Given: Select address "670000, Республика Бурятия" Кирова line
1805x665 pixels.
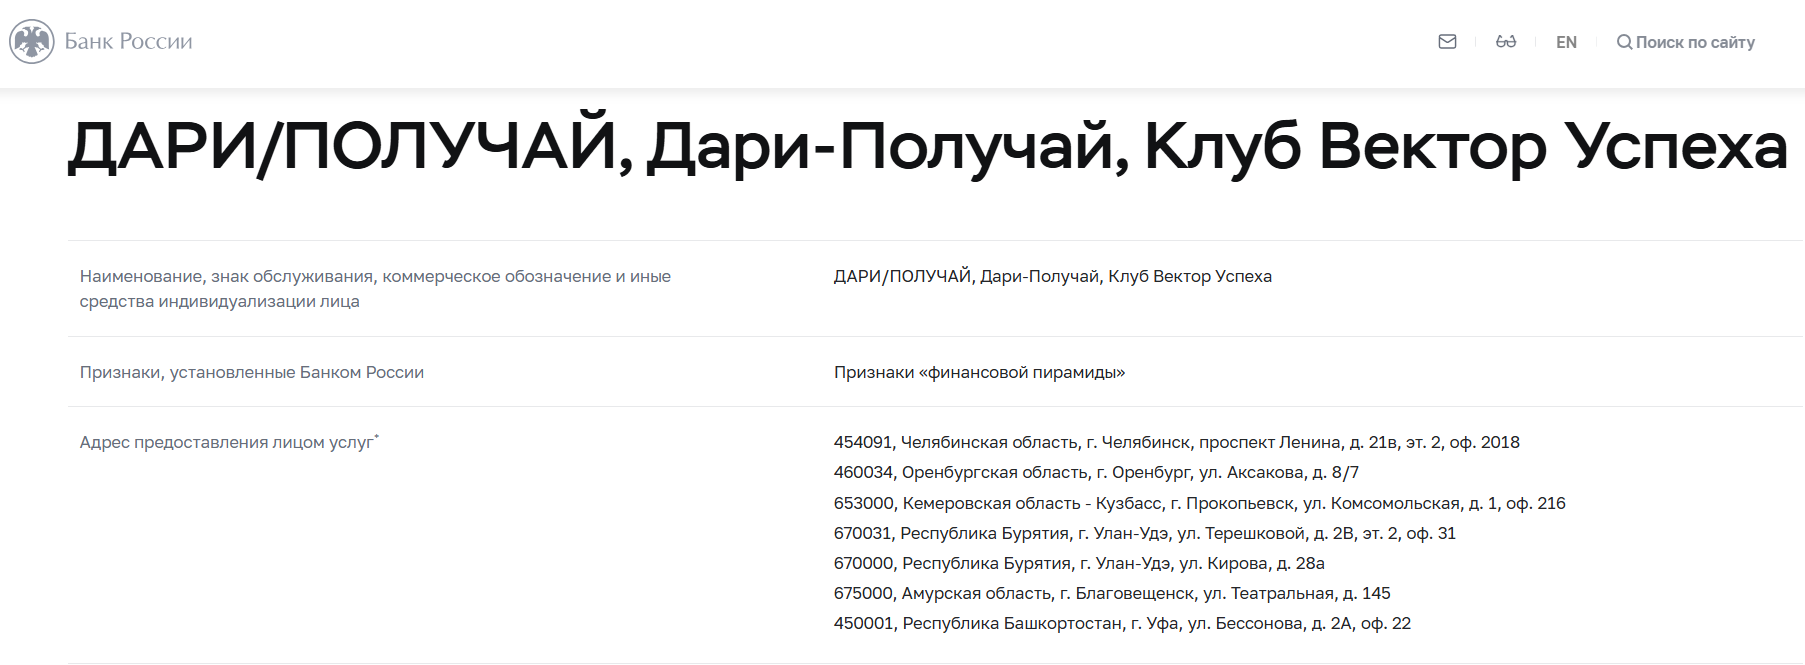Looking at the screenshot, I should (x=1079, y=563).
